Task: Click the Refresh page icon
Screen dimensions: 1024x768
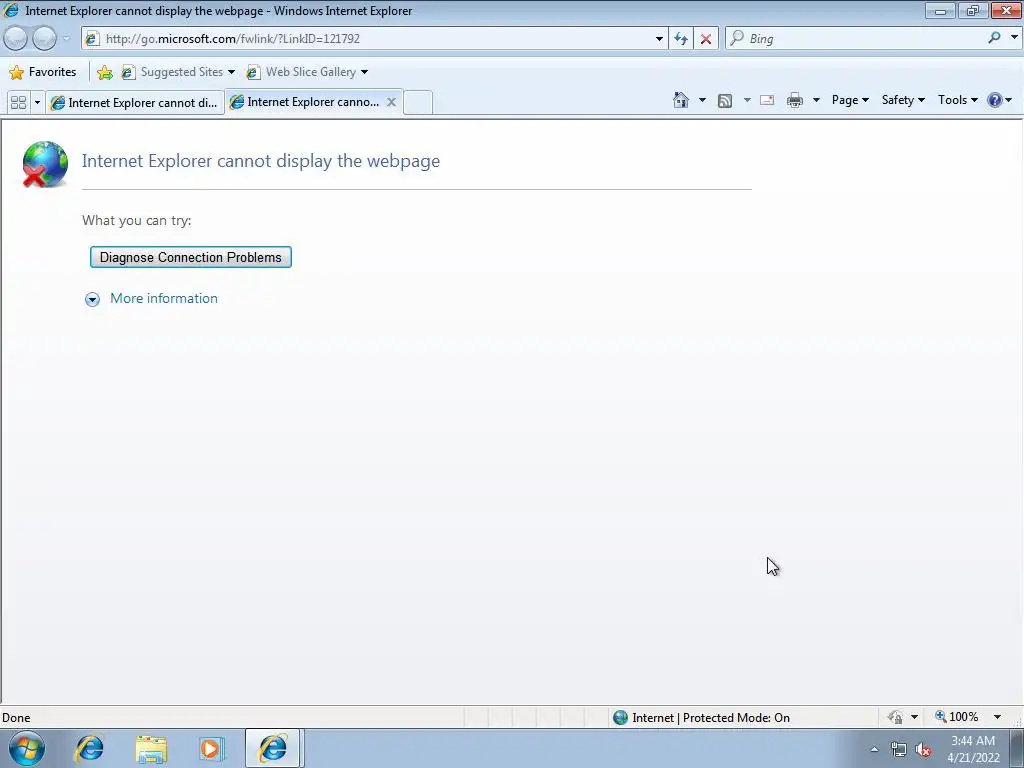Action: pyautogui.click(x=680, y=39)
